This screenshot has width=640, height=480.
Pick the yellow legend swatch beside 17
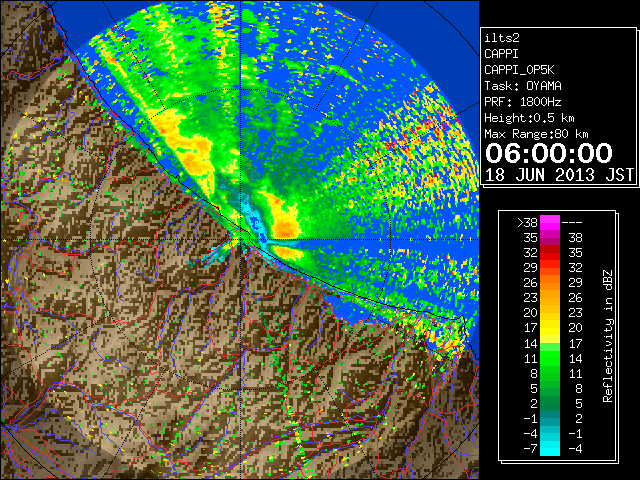click(x=550, y=328)
